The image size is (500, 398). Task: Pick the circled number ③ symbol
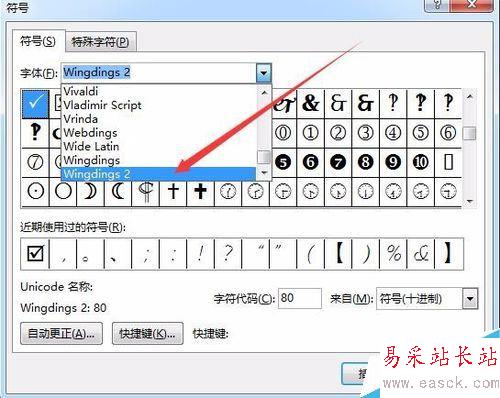pos(366,133)
